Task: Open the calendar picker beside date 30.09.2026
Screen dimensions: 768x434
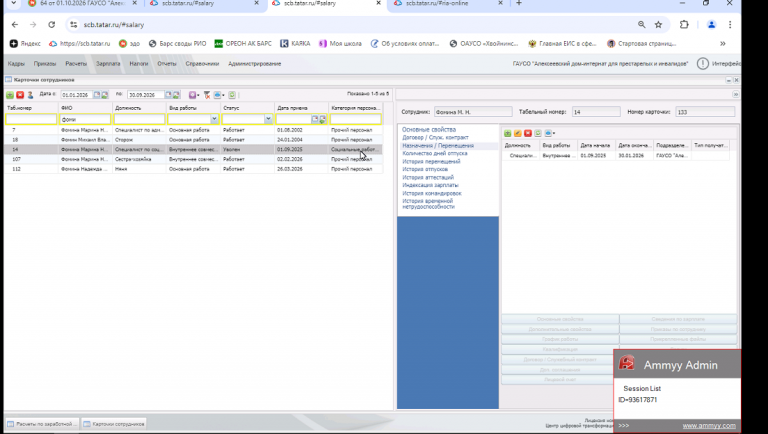Action: [168, 95]
